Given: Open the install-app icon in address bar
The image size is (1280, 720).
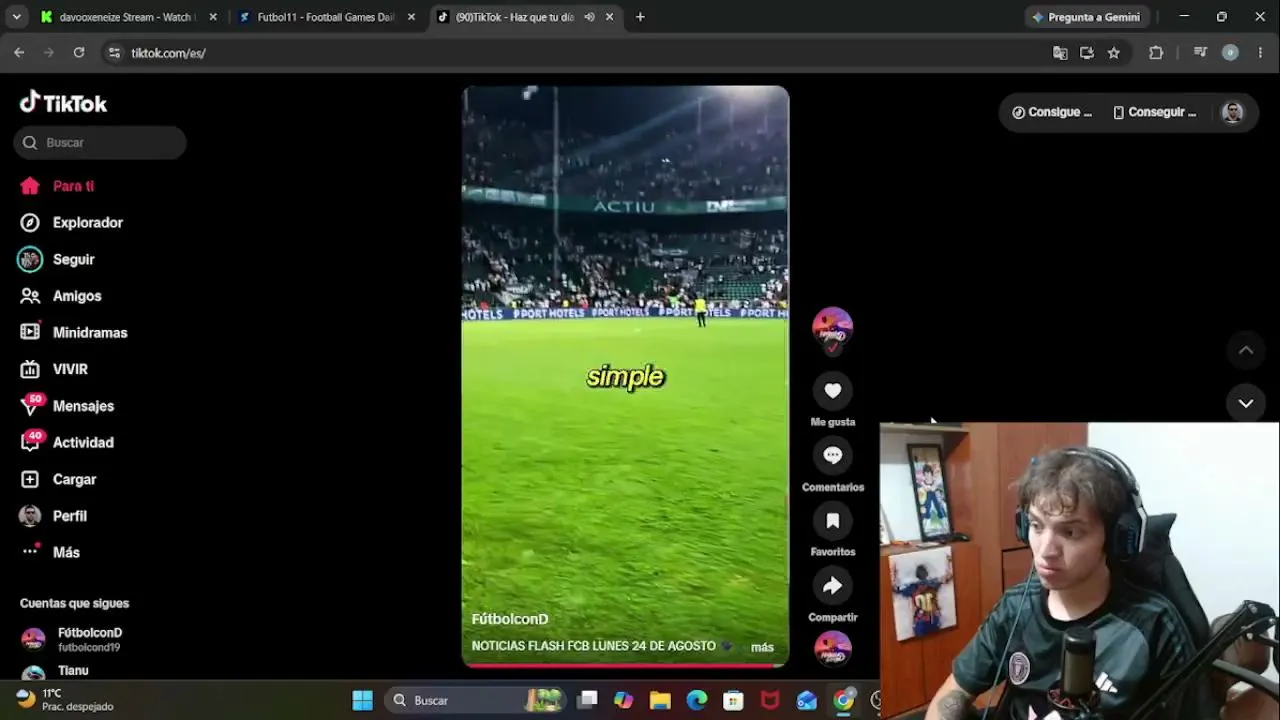Looking at the screenshot, I should coord(1087,53).
